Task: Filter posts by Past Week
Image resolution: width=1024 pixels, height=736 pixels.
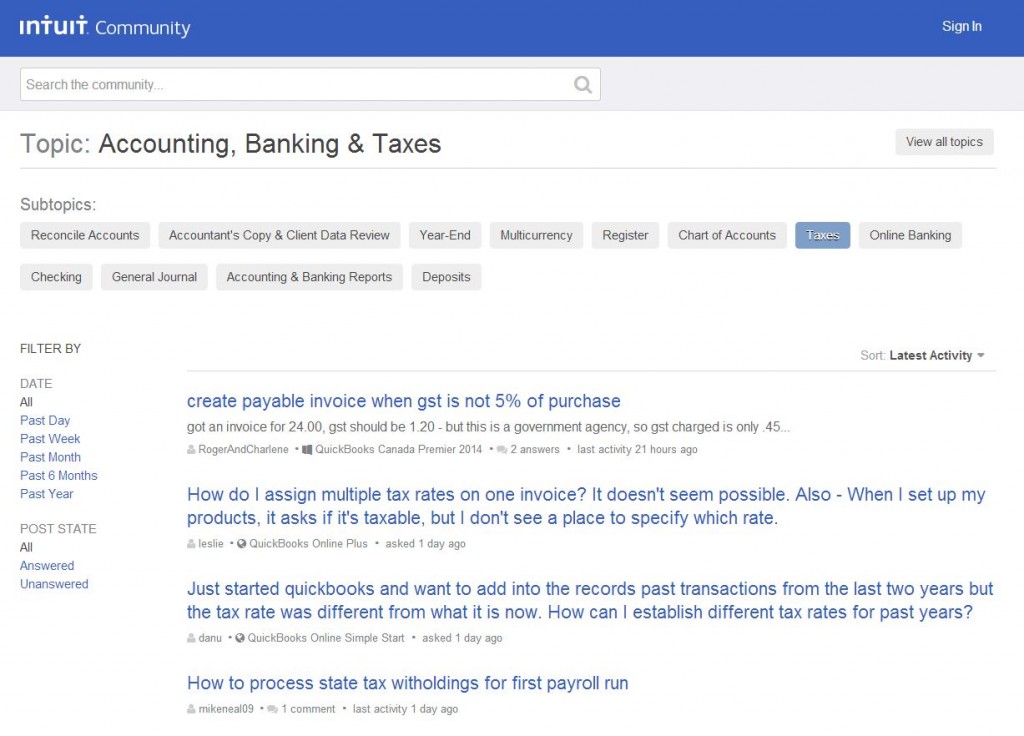Action: click(50, 439)
